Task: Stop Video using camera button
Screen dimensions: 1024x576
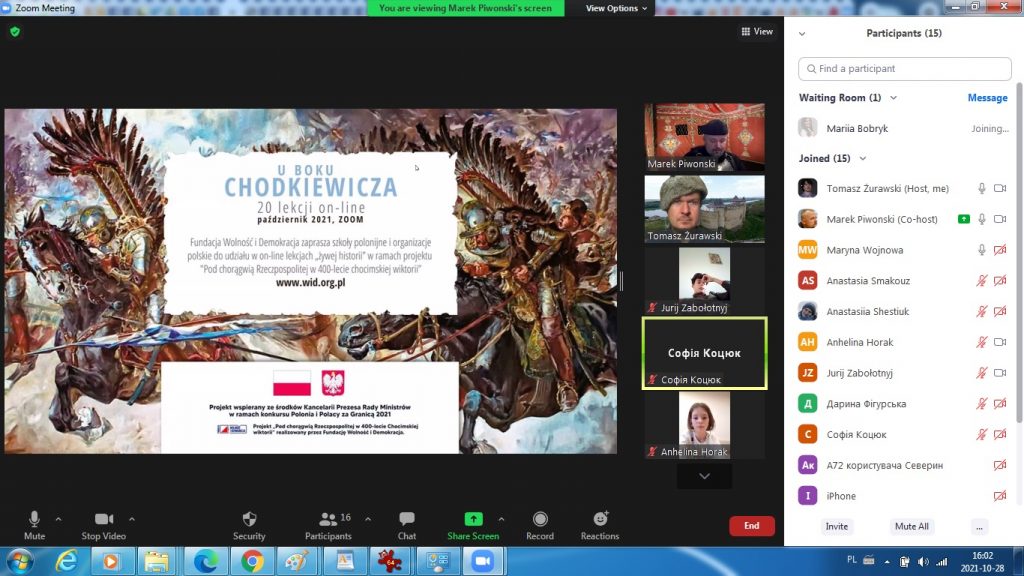Action: [x=104, y=519]
